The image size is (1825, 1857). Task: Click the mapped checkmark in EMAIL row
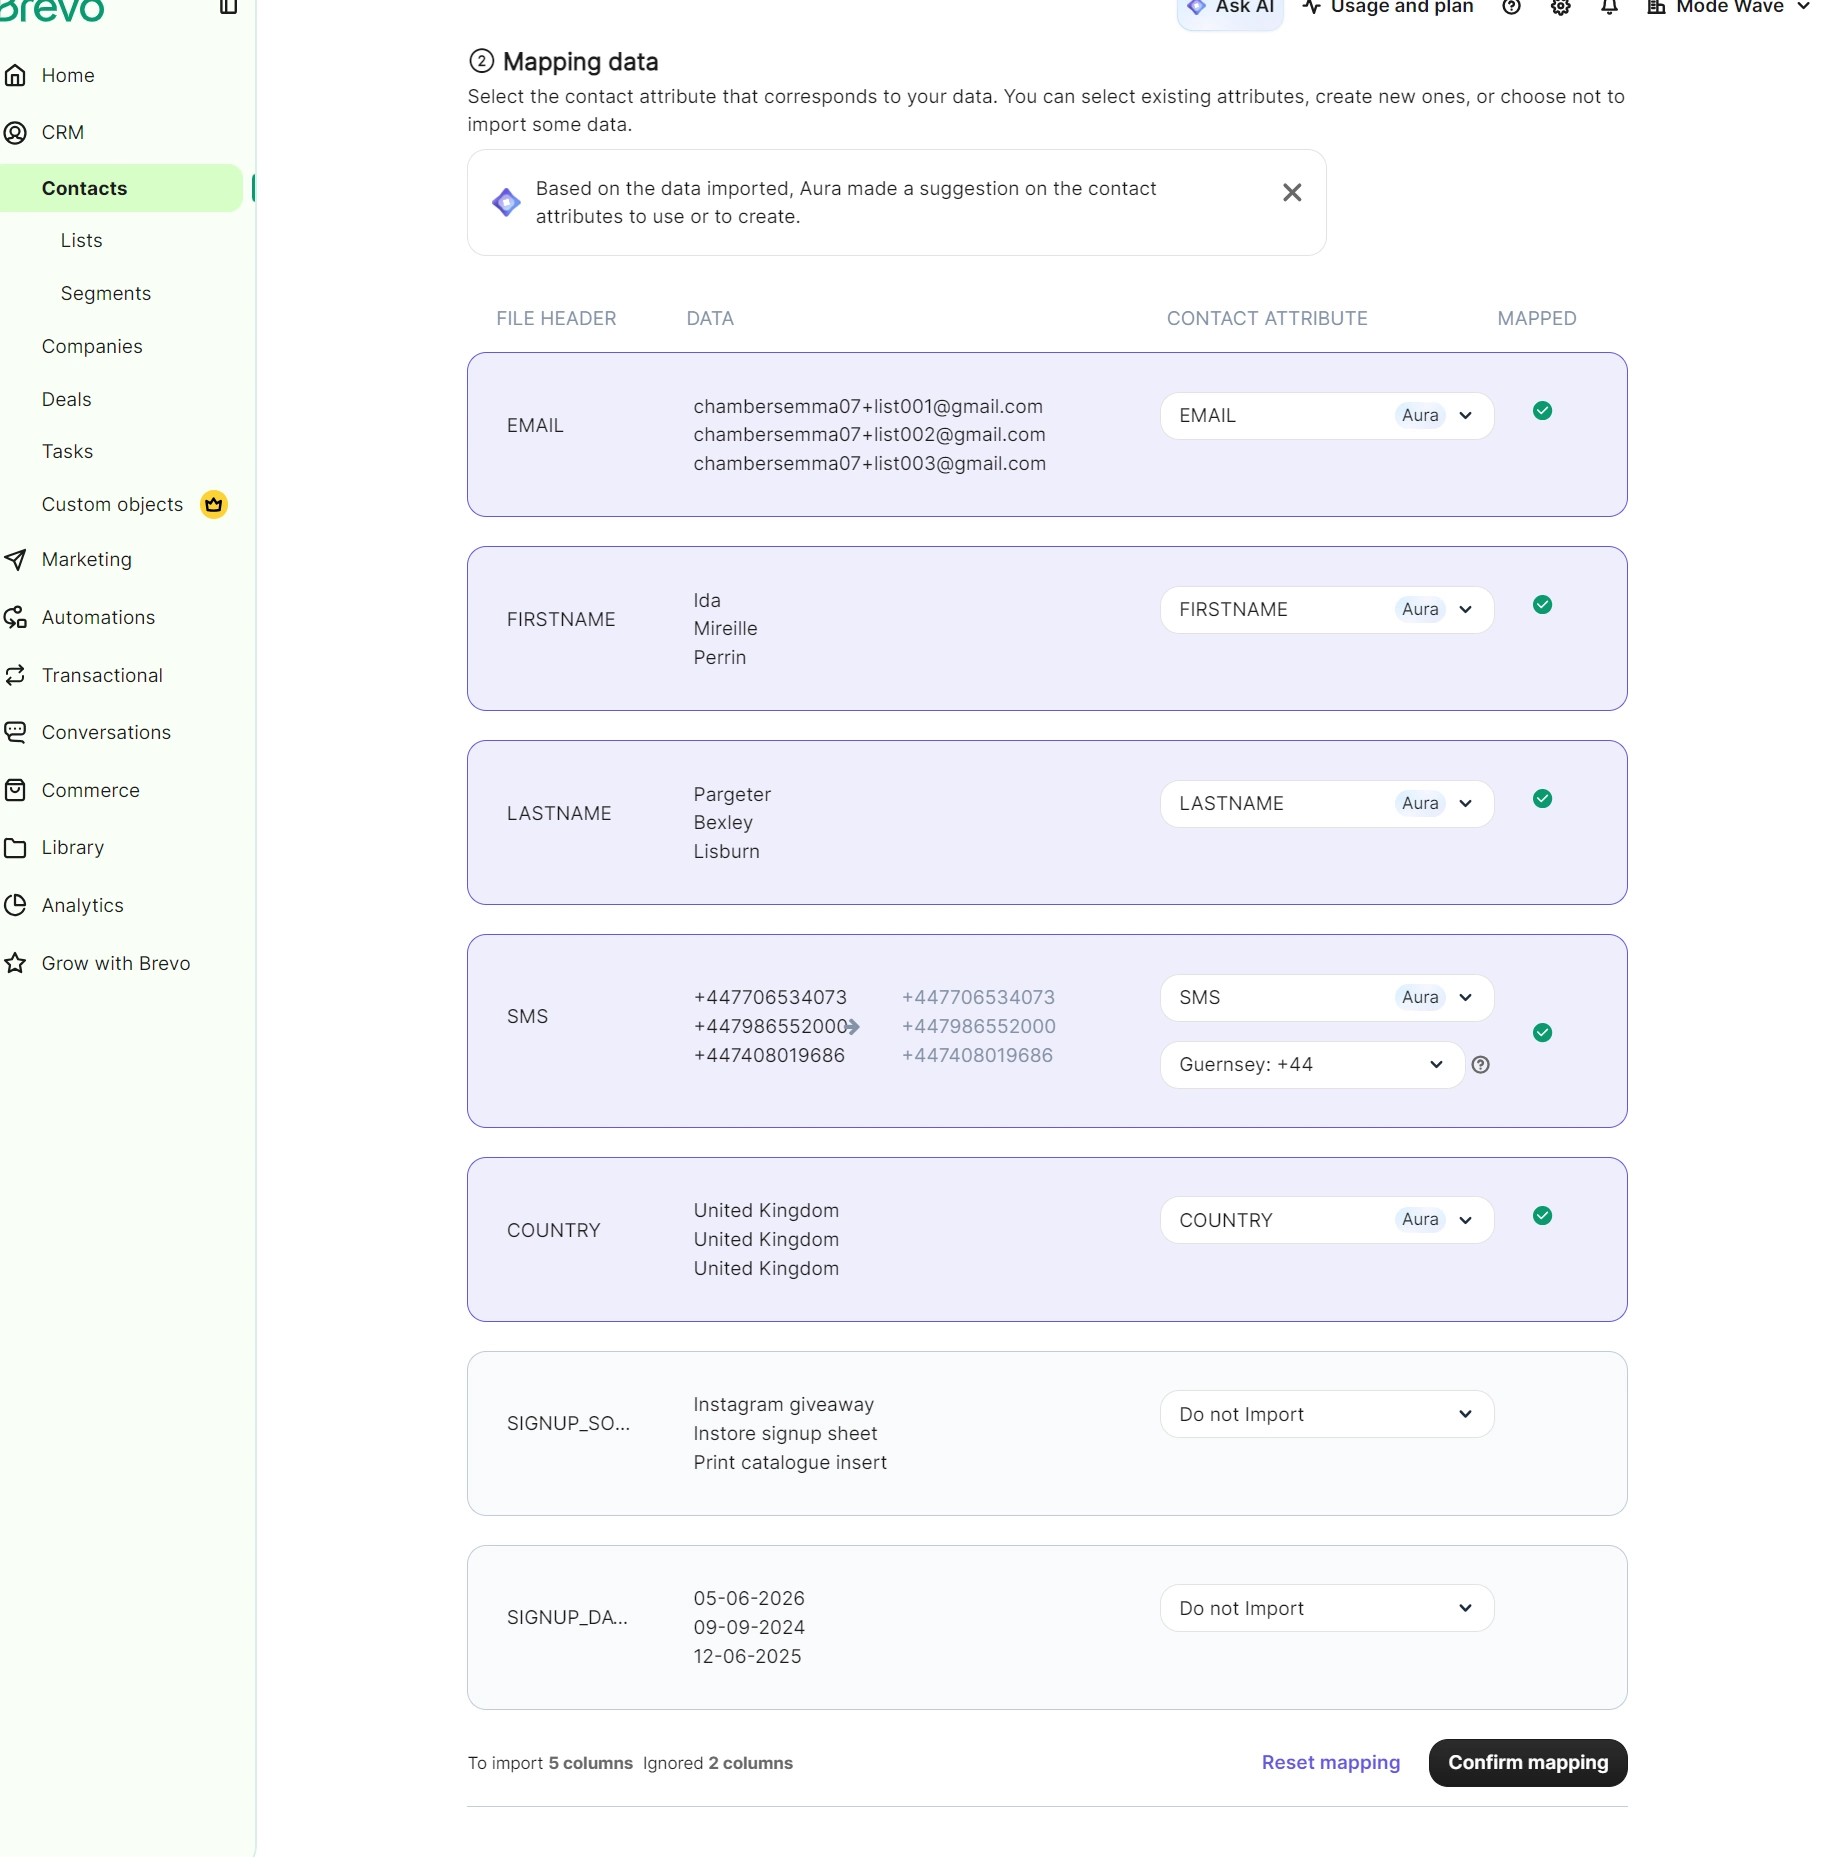[x=1542, y=411]
